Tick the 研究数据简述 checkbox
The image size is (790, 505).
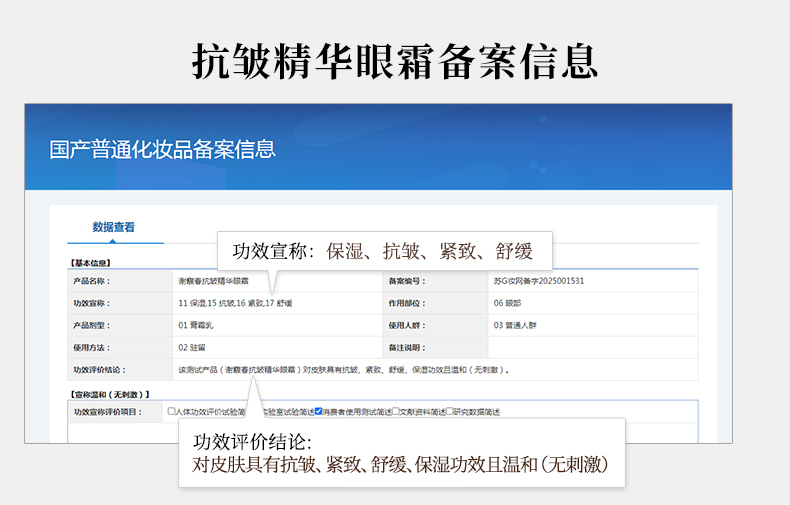pos(450,411)
